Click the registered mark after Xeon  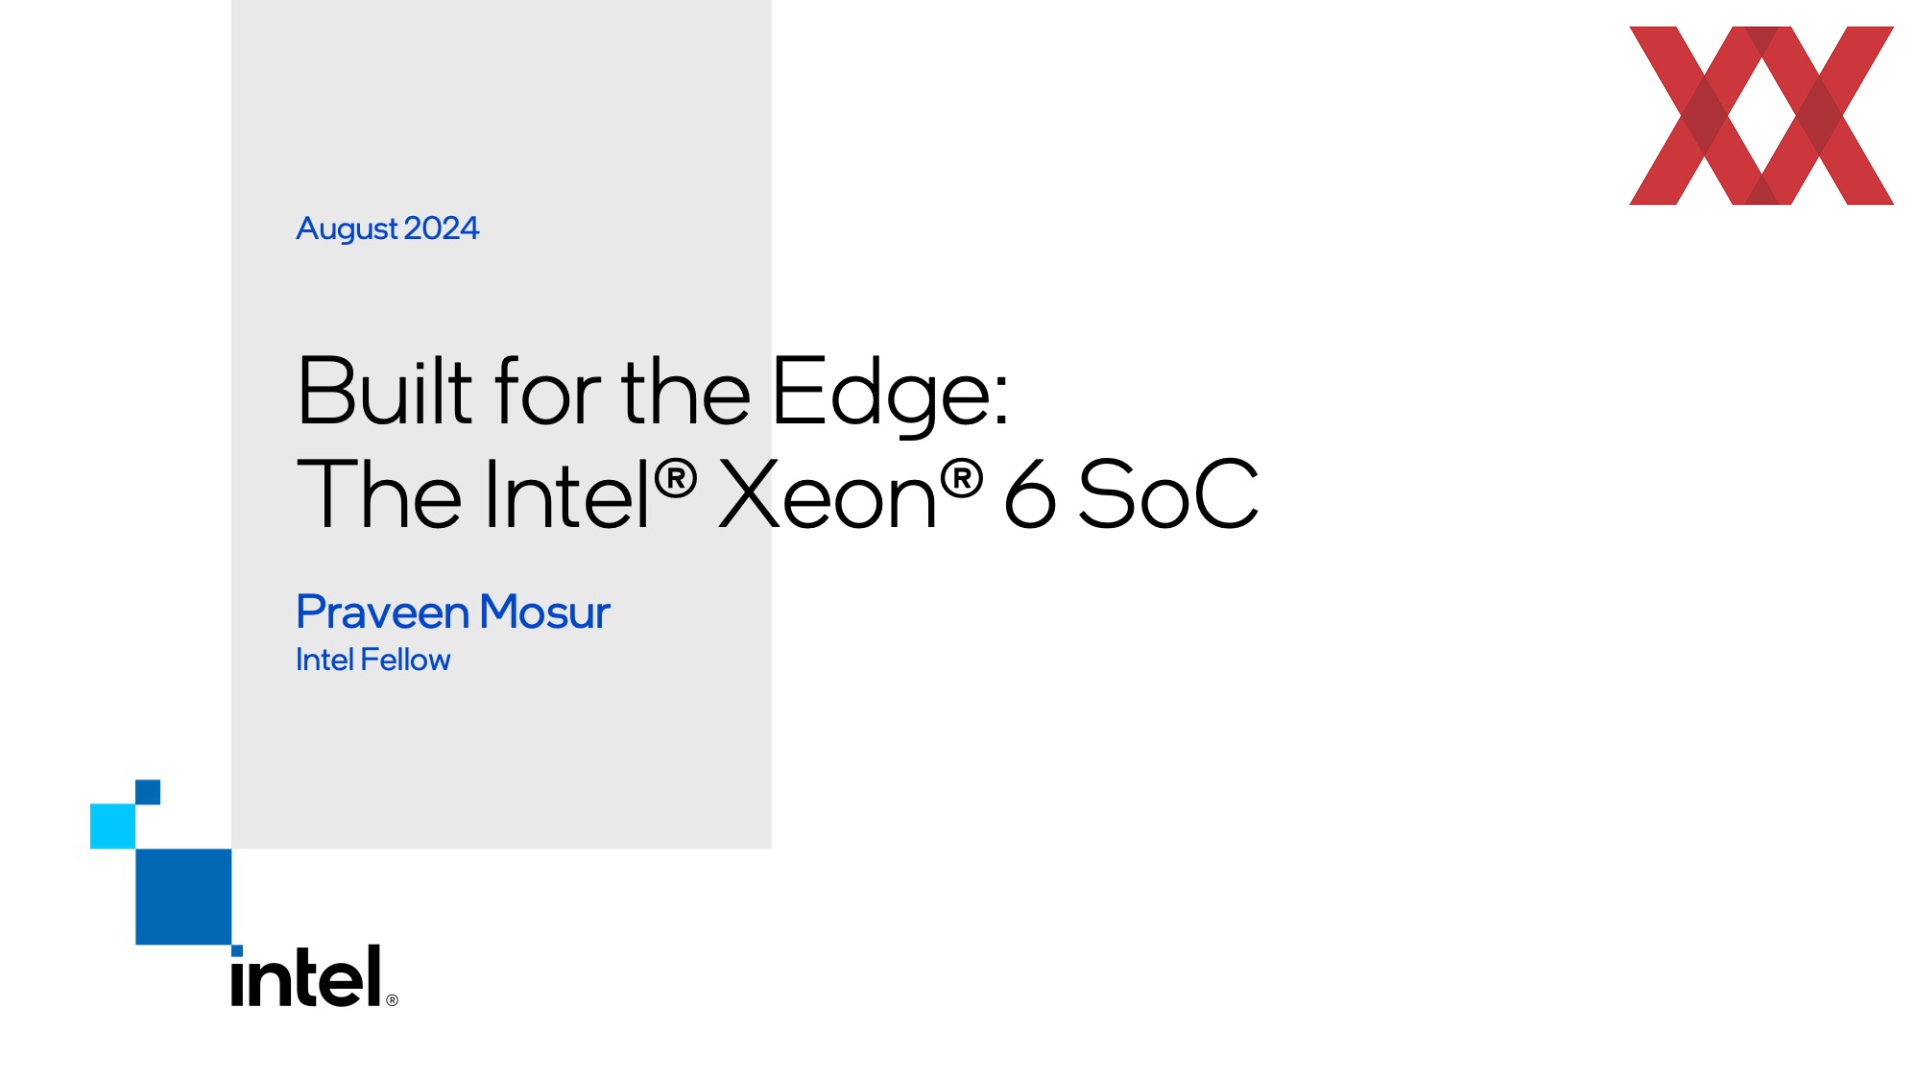tap(962, 479)
